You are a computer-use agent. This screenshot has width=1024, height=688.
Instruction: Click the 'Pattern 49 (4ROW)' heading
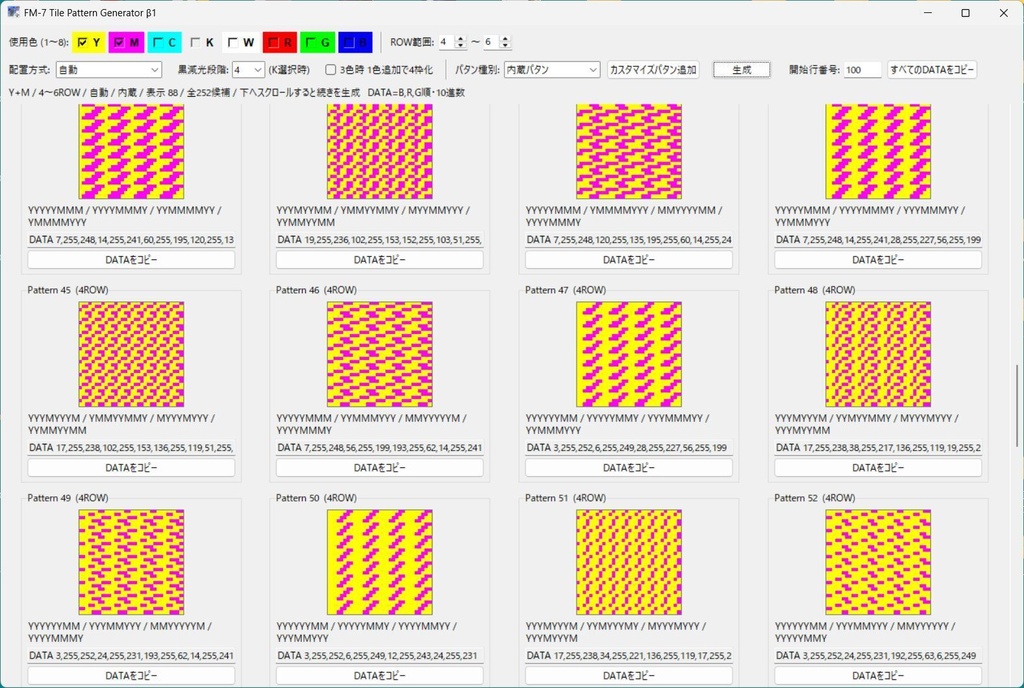click(x=68, y=498)
